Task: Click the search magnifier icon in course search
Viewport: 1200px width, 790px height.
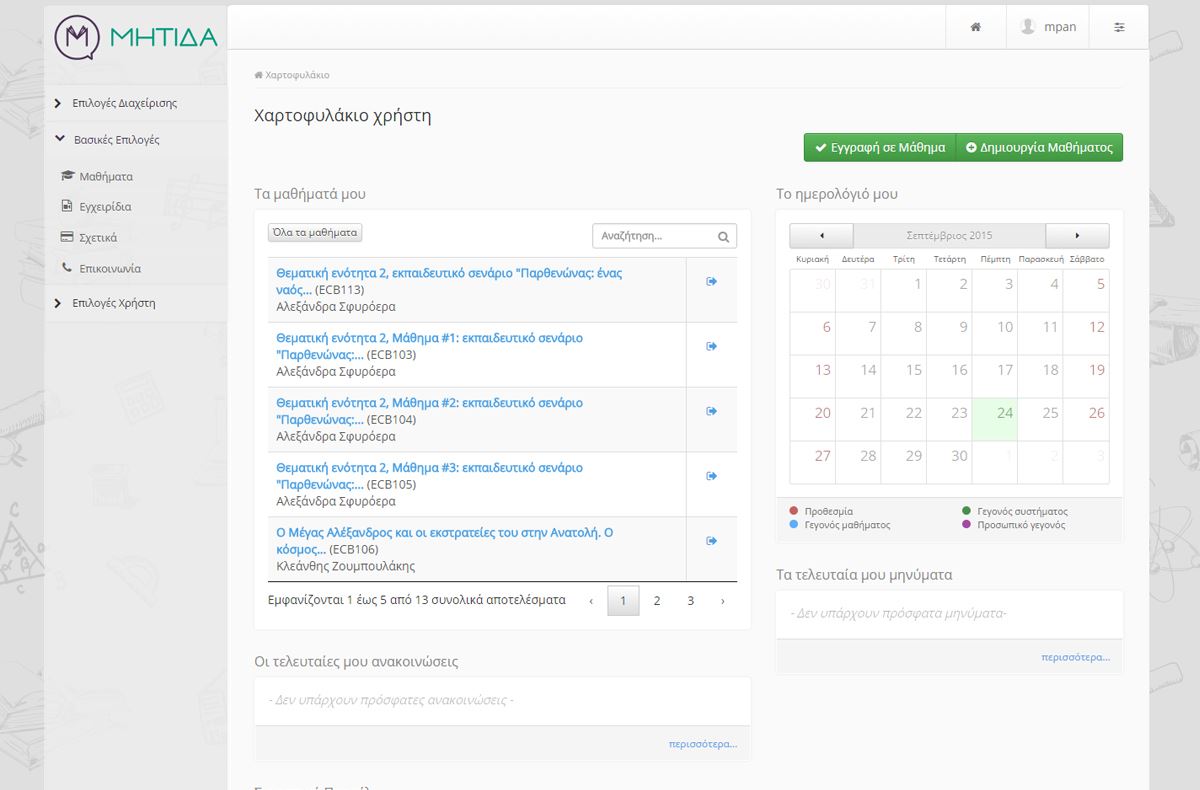Action: [723, 237]
